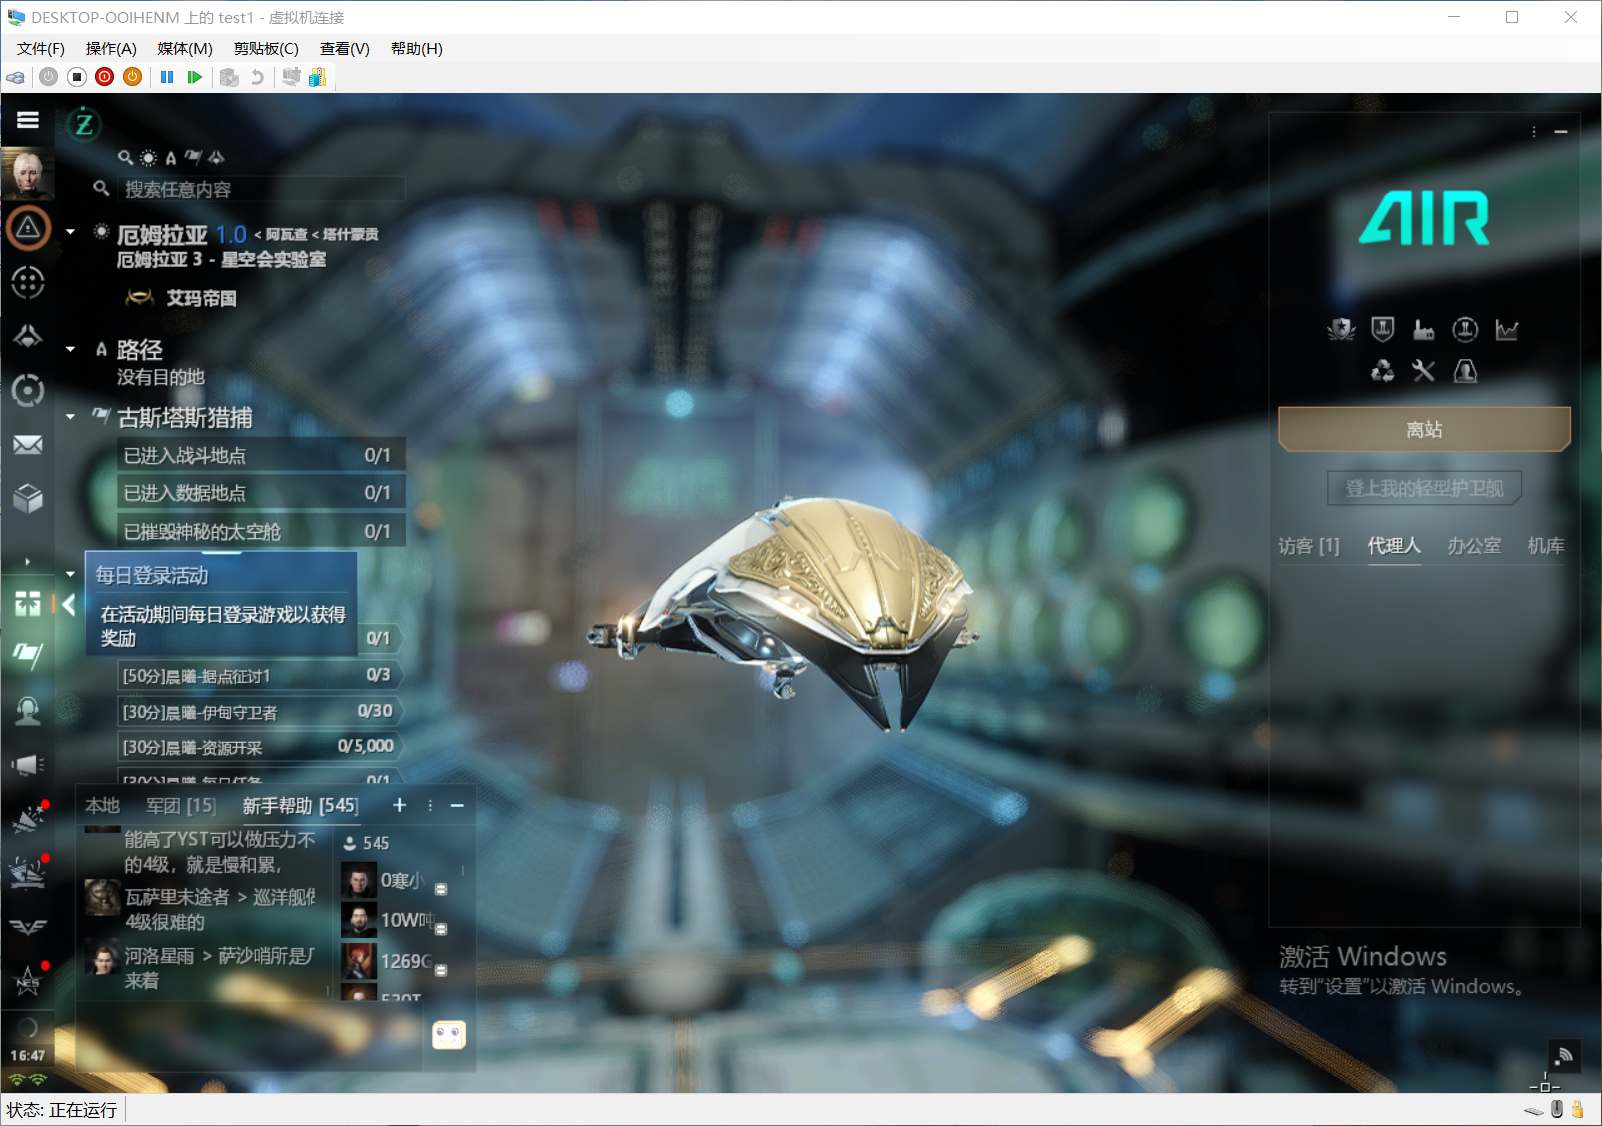Select [30分]晨曦-资源开采 task row
Screen dimensions: 1602x1126
point(260,747)
